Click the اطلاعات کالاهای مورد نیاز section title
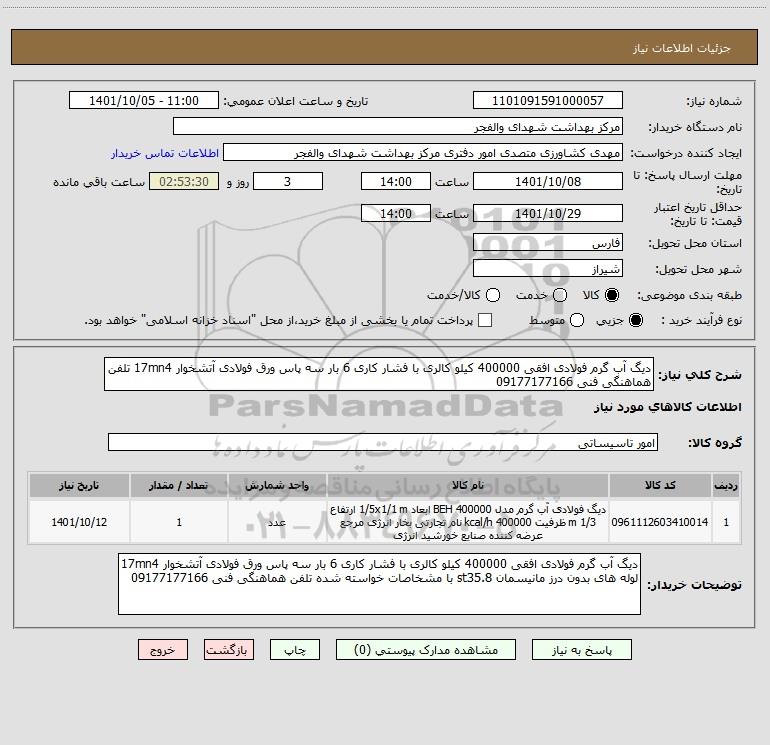The image size is (770, 745). (x=668, y=407)
